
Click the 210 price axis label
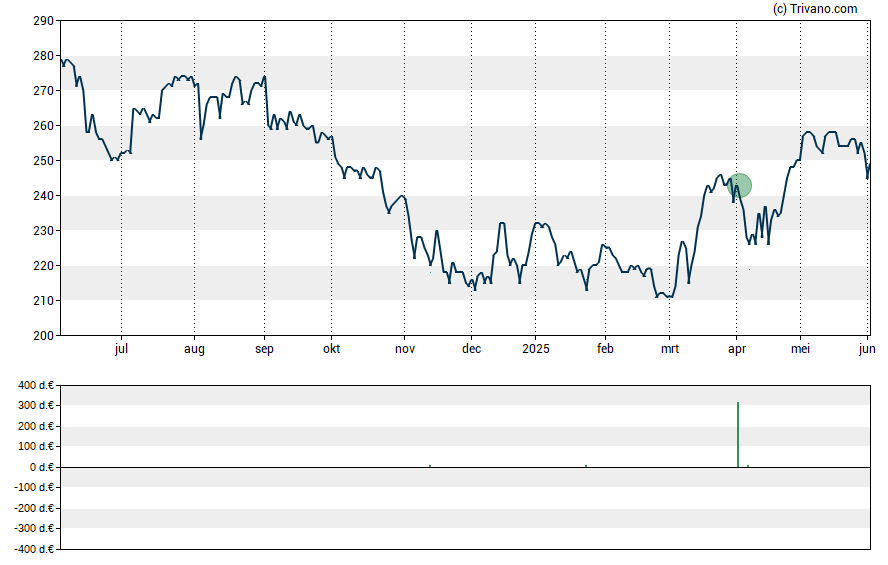click(43, 301)
